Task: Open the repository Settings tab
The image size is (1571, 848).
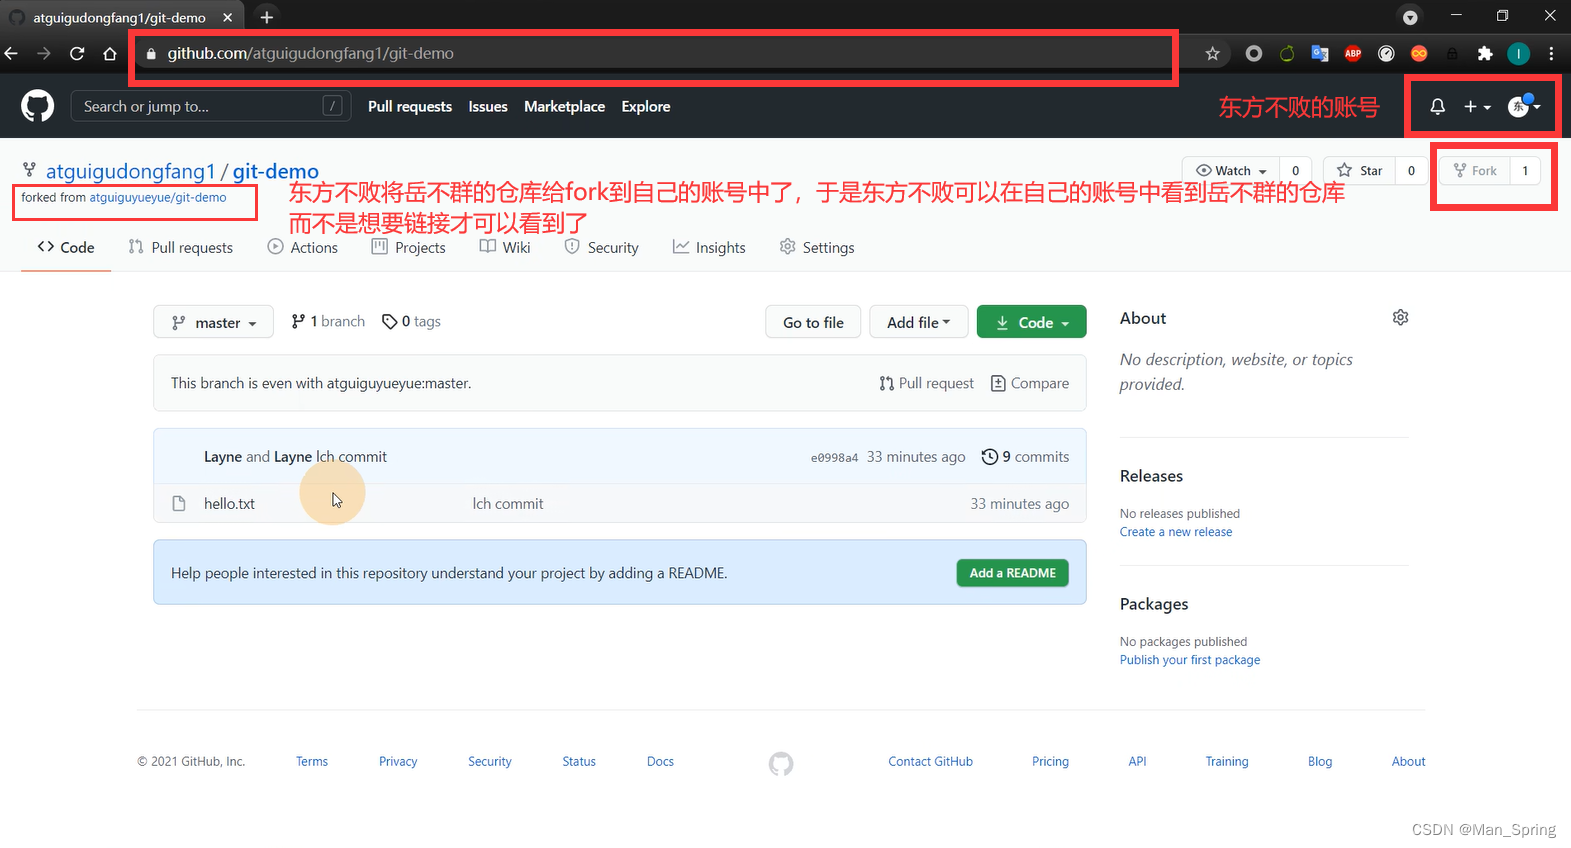Action: pos(817,247)
